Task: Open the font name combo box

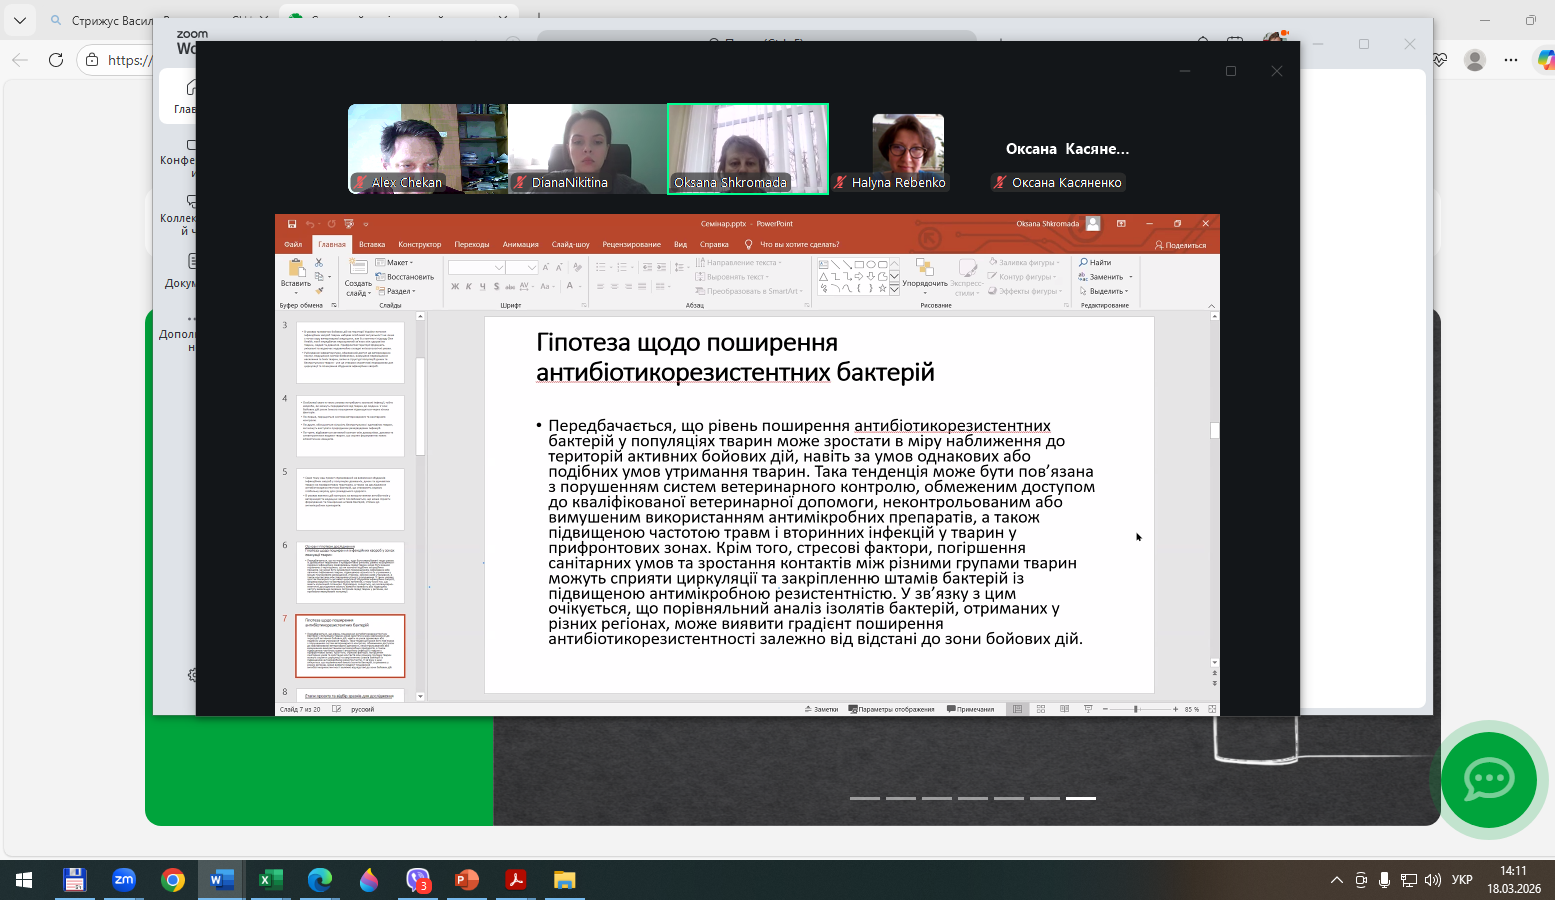Action: coord(476,267)
